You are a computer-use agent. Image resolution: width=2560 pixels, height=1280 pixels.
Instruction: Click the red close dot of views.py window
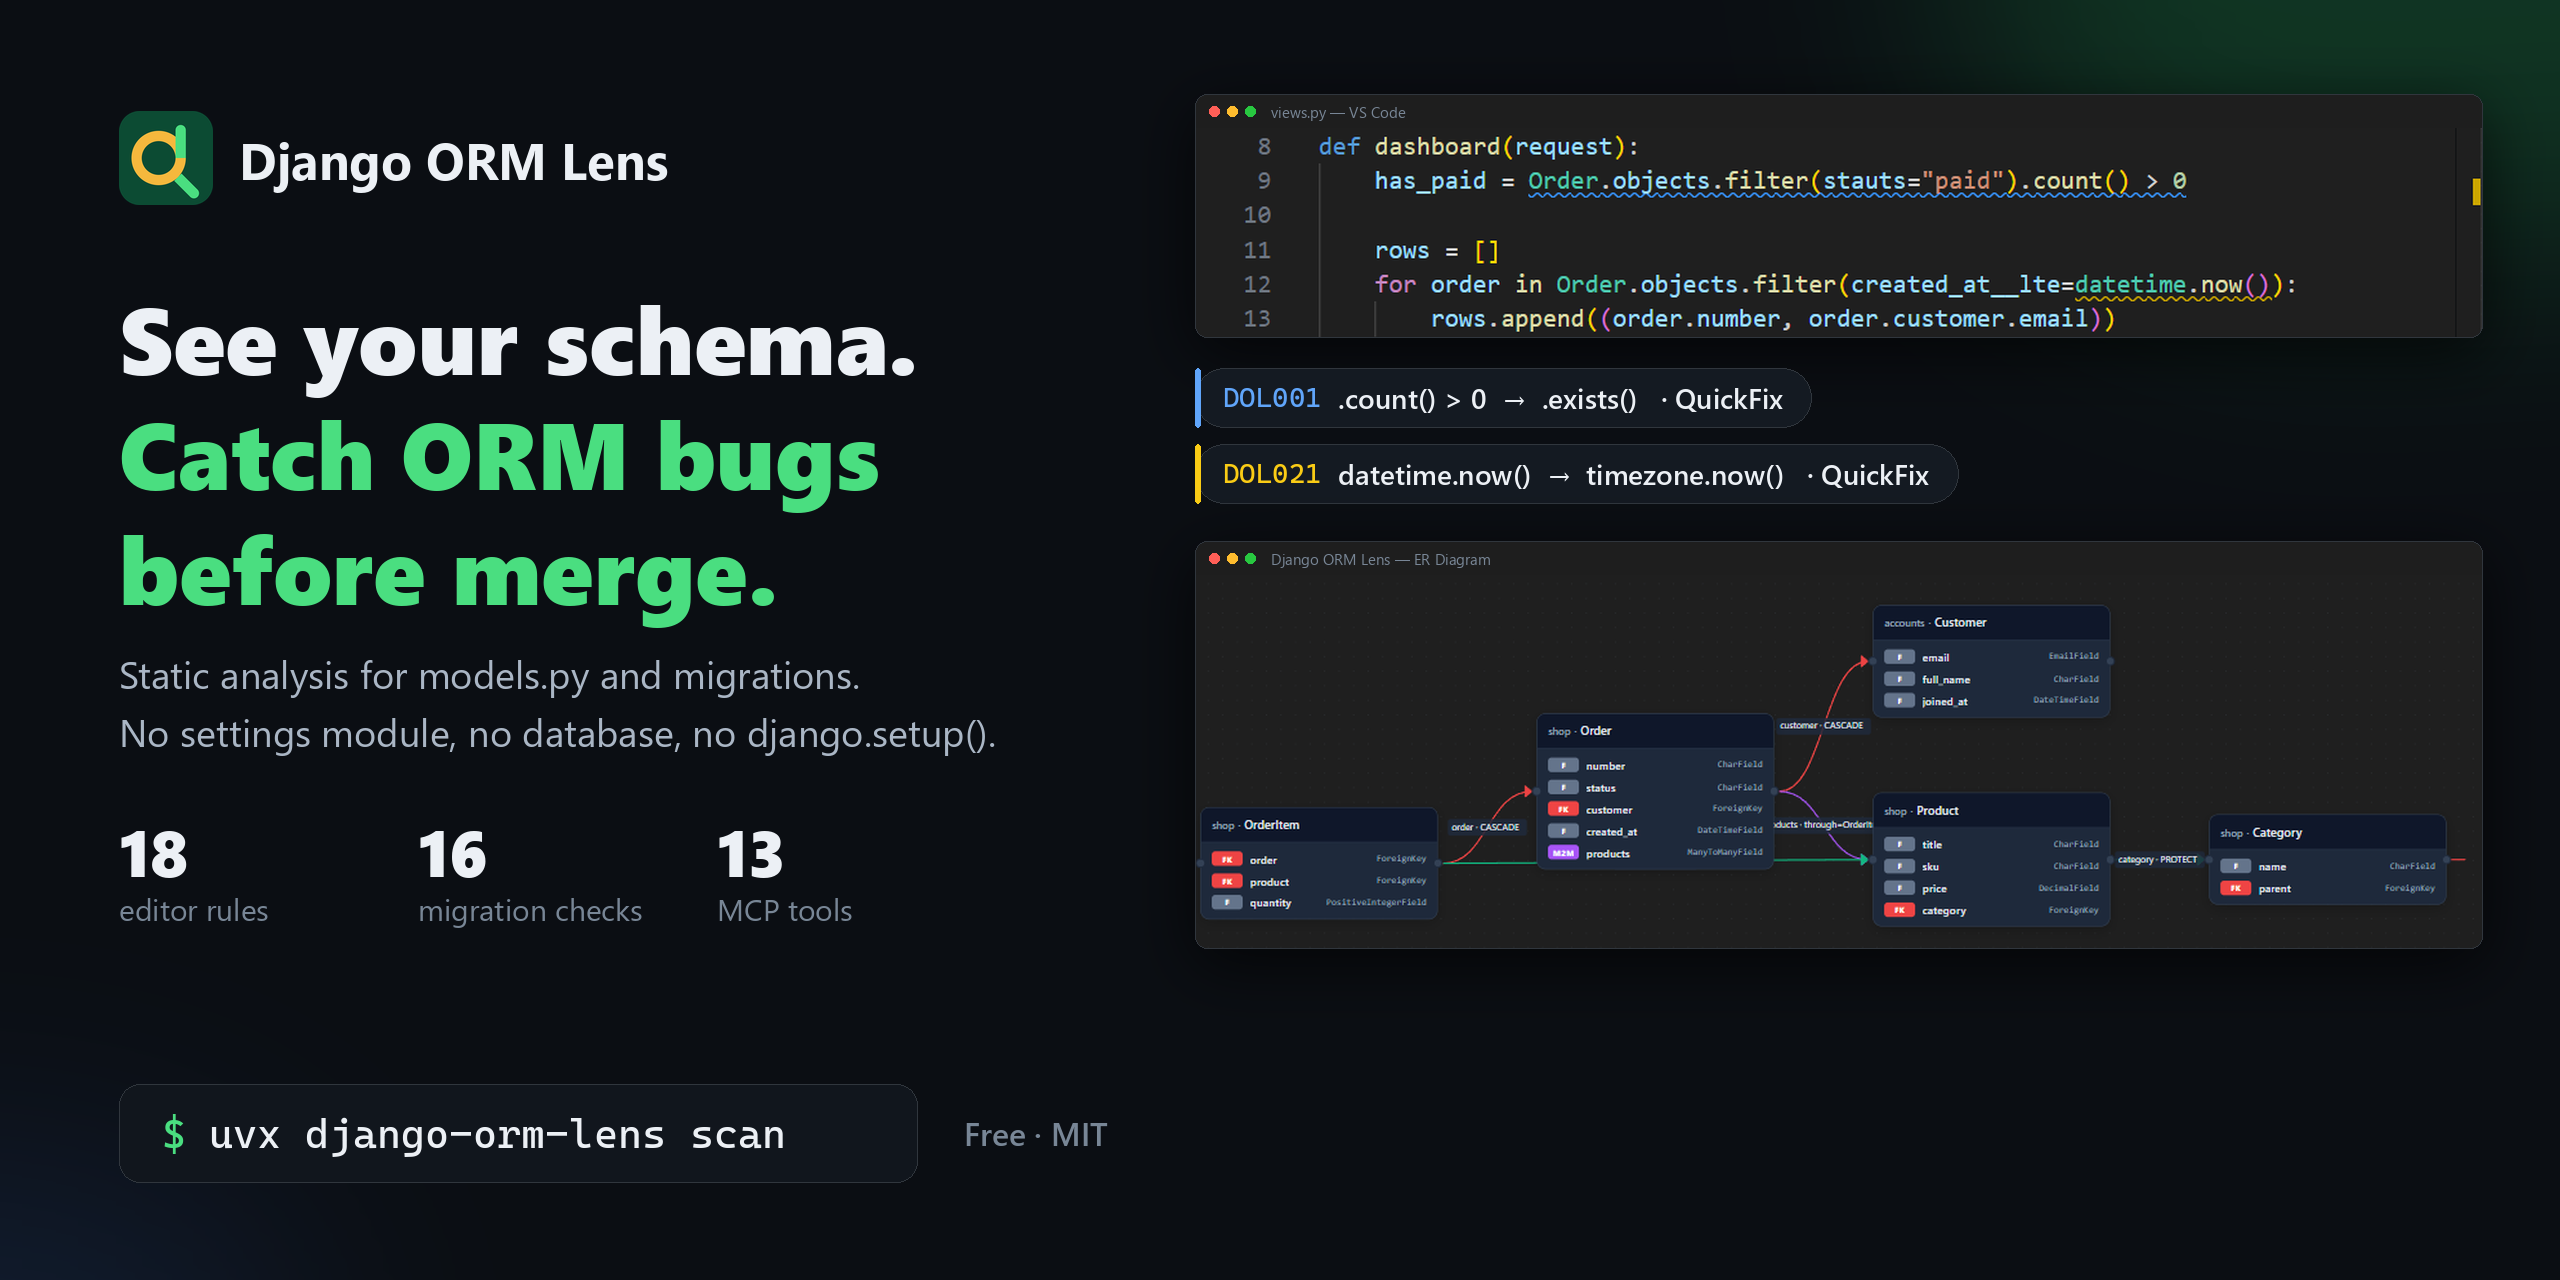(x=1214, y=112)
